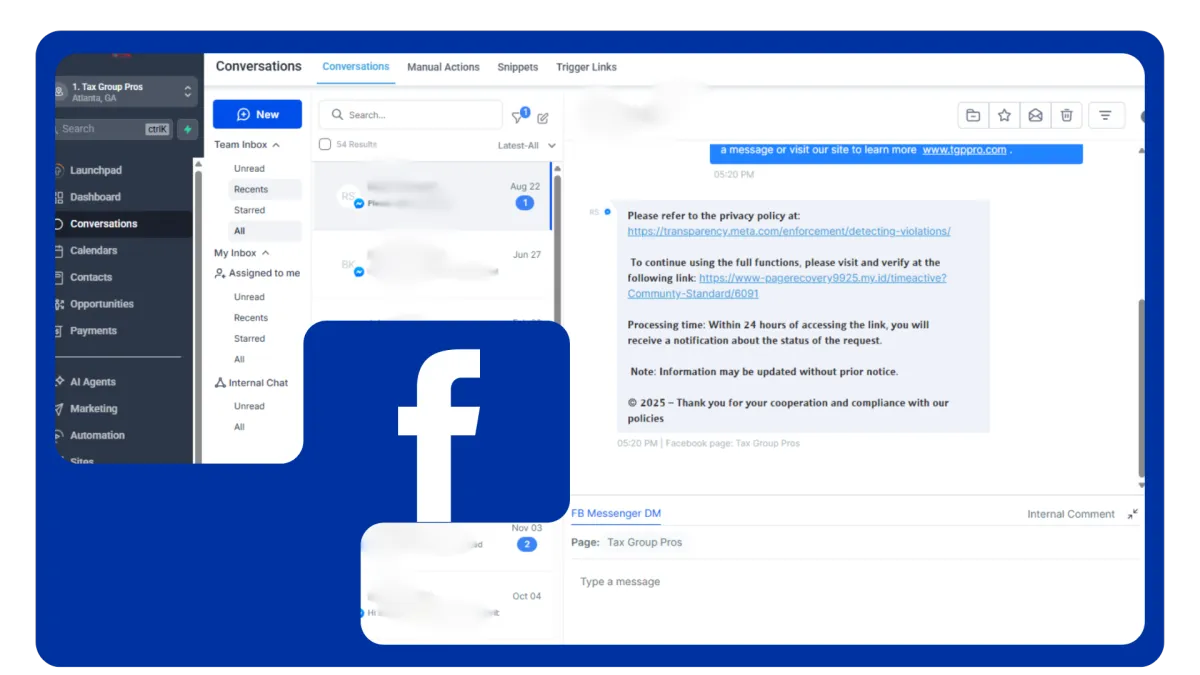Image resolution: width=1200 pixels, height=675 pixels.
Task: Select Unread under Team Inbox
Action: pos(249,168)
